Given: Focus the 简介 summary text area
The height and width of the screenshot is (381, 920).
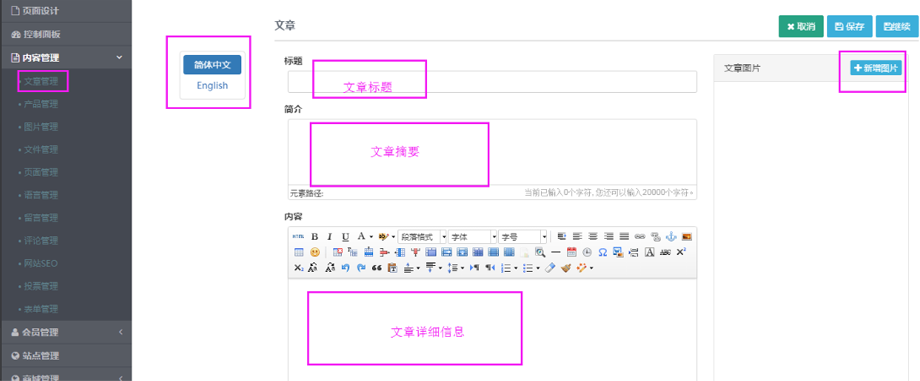Looking at the screenshot, I should click(492, 153).
